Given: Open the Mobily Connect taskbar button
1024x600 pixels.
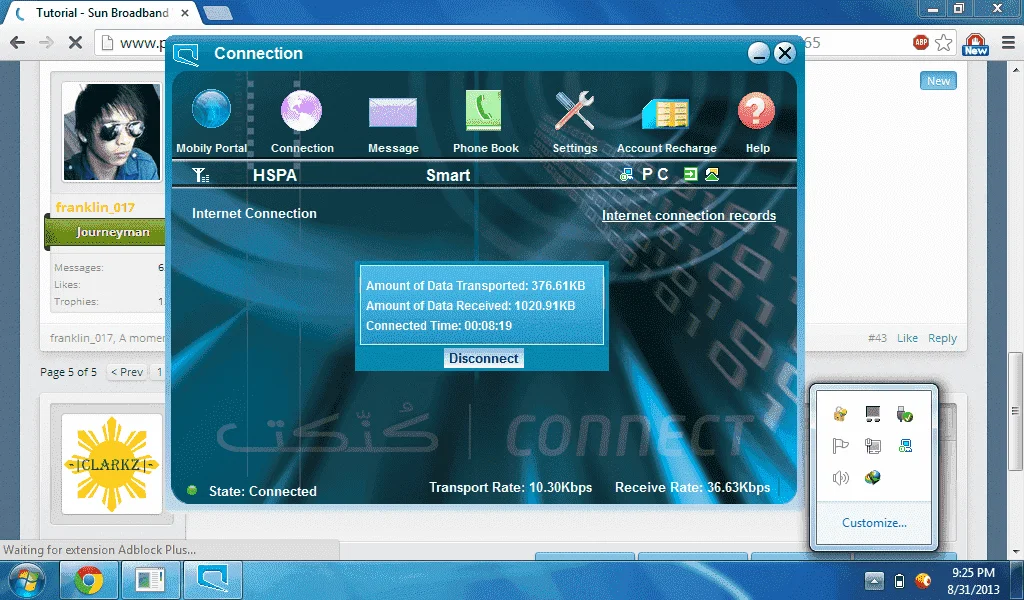Looking at the screenshot, I should (x=212, y=580).
